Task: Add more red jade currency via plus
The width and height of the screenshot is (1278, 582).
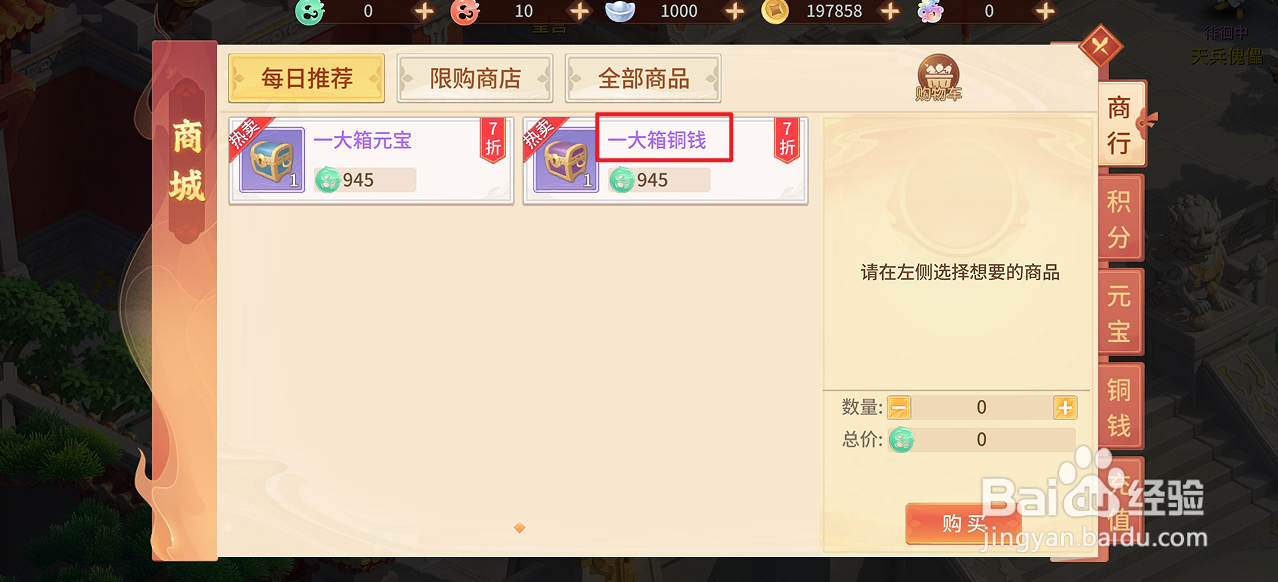Action: tap(579, 11)
